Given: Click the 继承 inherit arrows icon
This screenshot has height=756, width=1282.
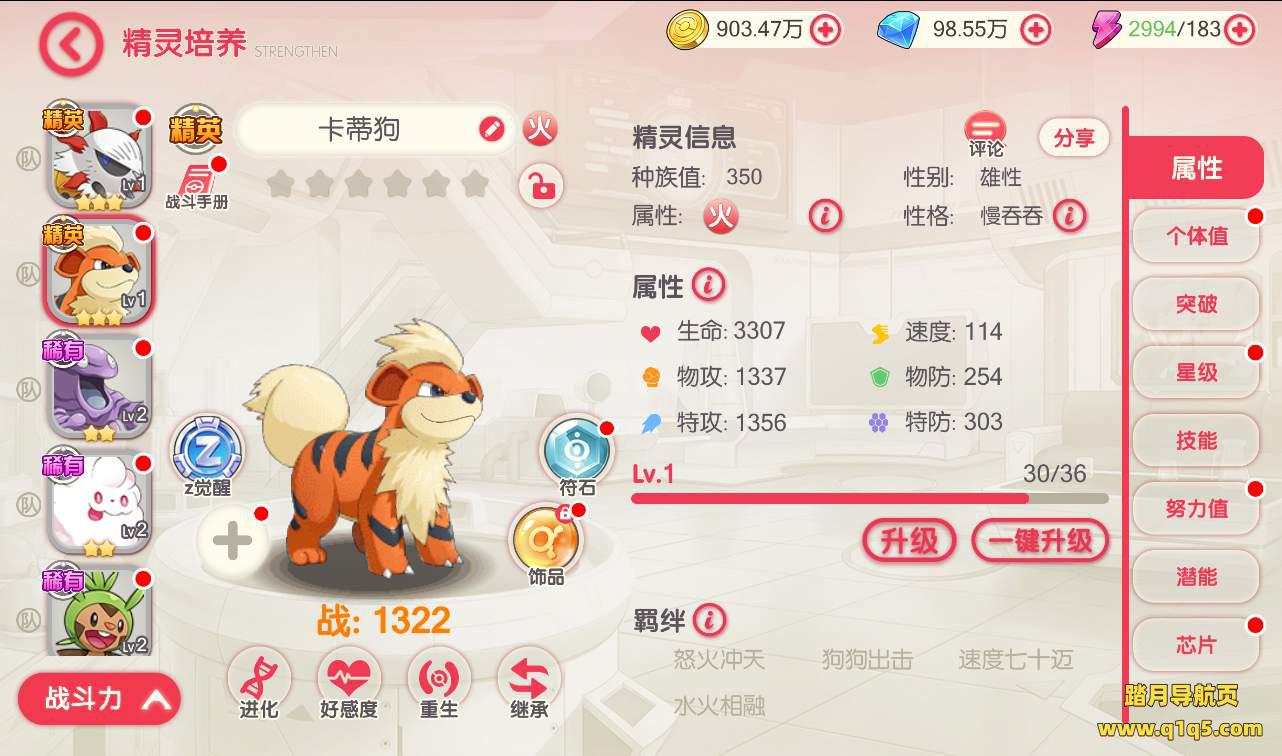Looking at the screenshot, I should (x=529, y=679).
